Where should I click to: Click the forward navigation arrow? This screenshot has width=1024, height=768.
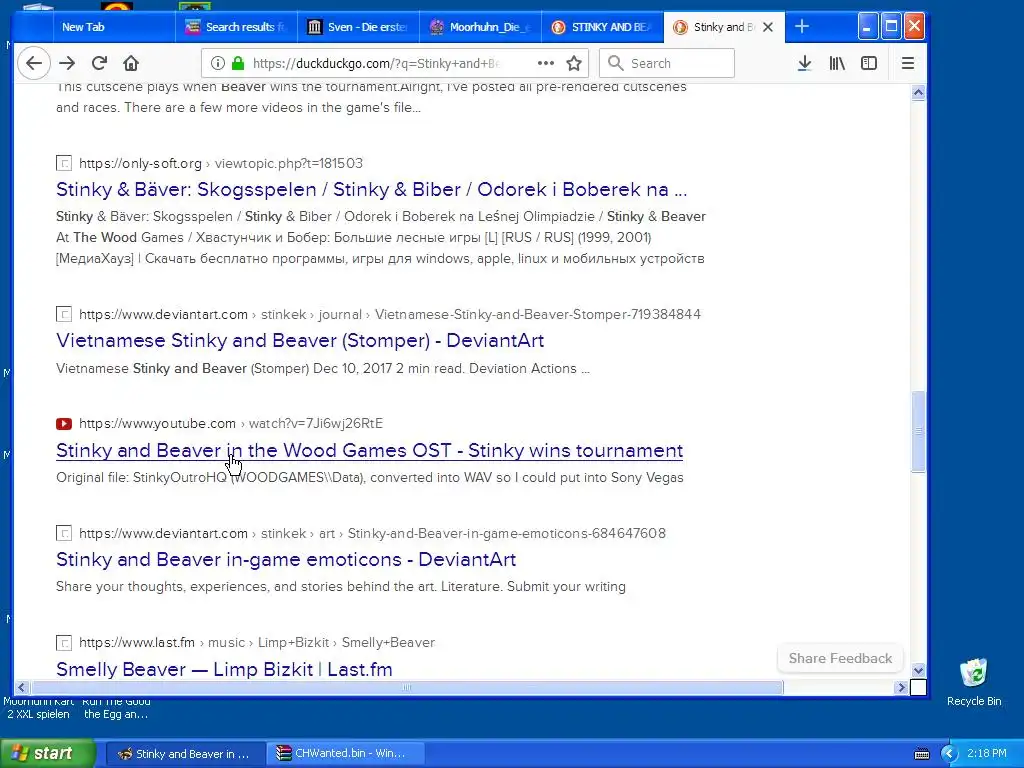(67, 63)
